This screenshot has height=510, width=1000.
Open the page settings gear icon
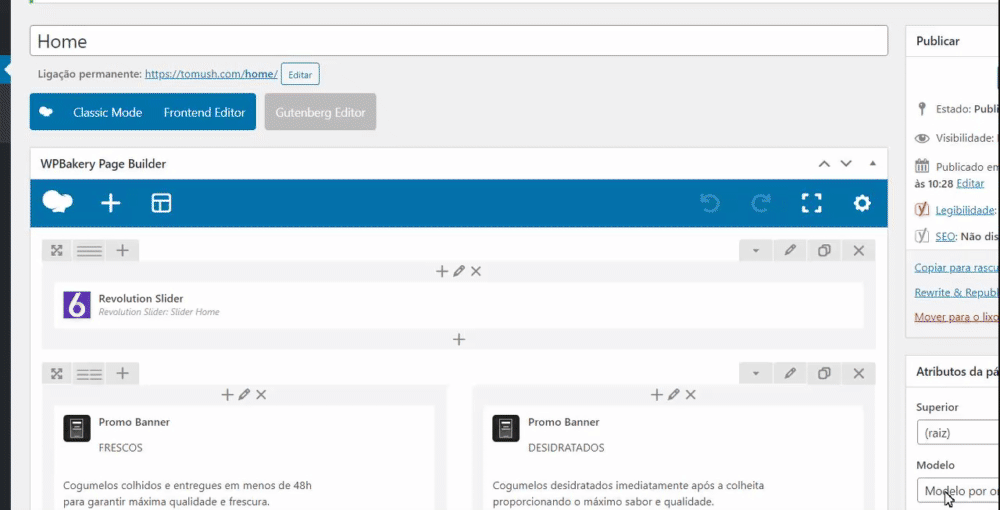pos(862,203)
